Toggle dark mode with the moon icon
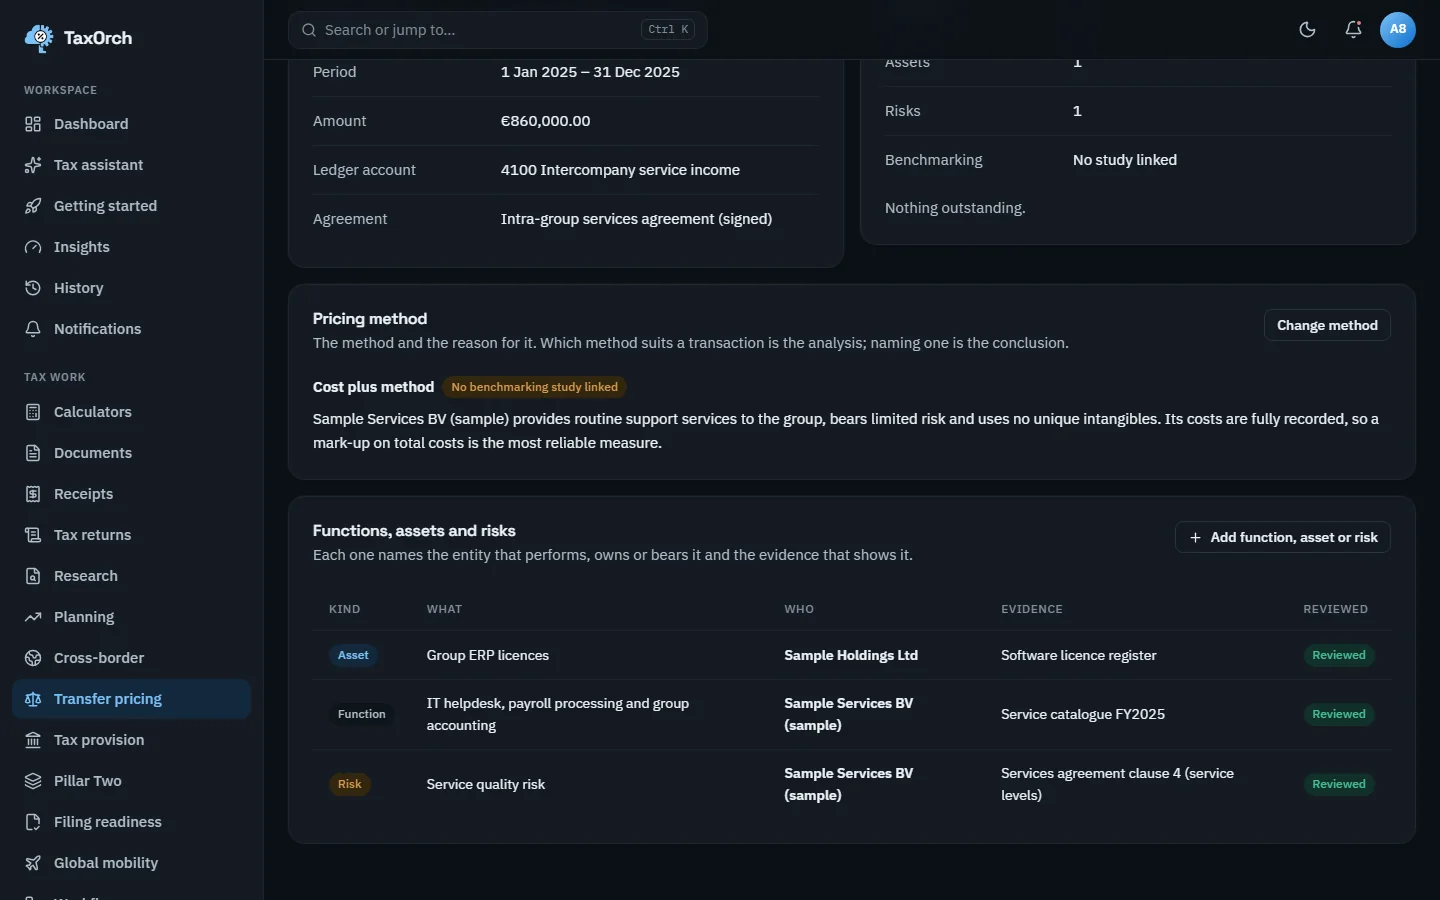The image size is (1440, 900). click(x=1307, y=30)
